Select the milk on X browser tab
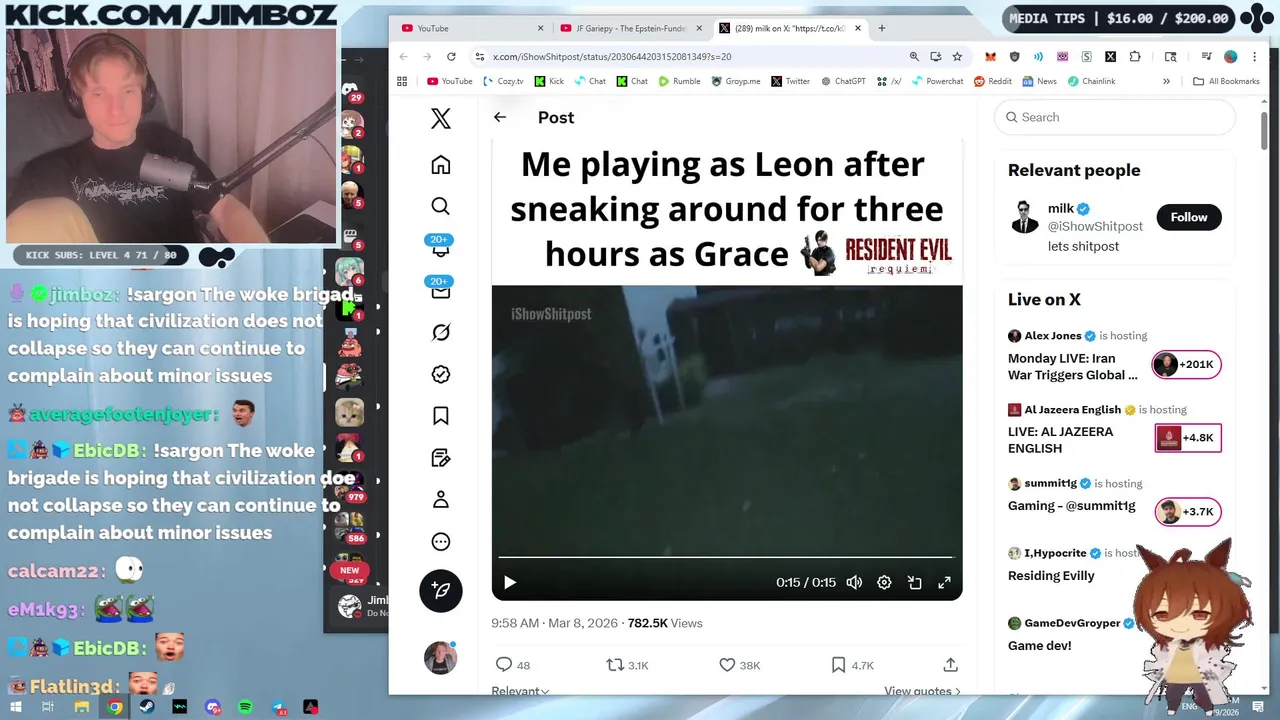 (790, 28)
